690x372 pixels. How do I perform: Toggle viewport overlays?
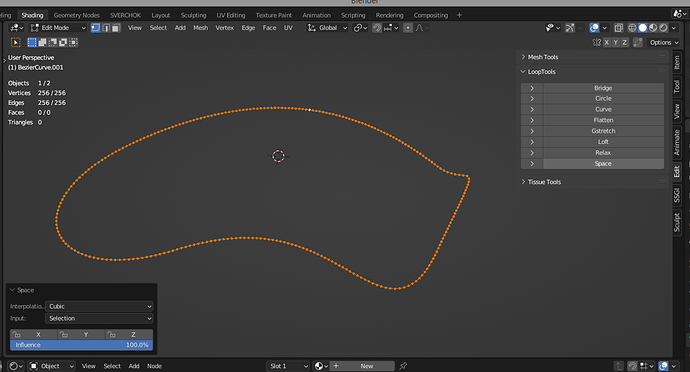[x=594, y=28]
